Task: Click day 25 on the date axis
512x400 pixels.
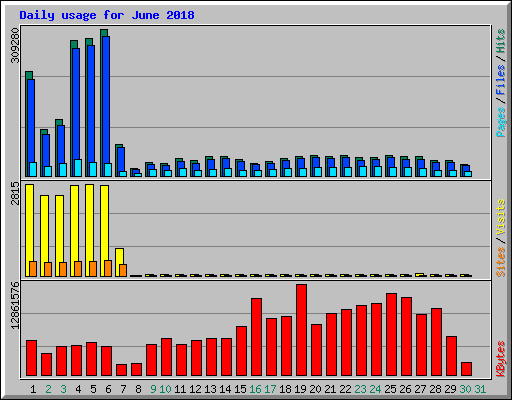Action: tap(390, 389)
